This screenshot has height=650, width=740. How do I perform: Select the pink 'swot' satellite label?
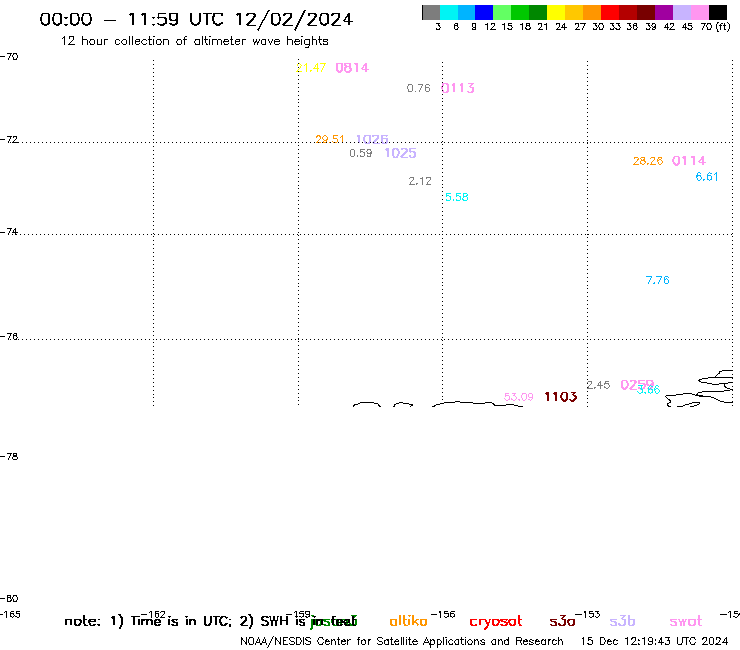(x=686, y=621)
